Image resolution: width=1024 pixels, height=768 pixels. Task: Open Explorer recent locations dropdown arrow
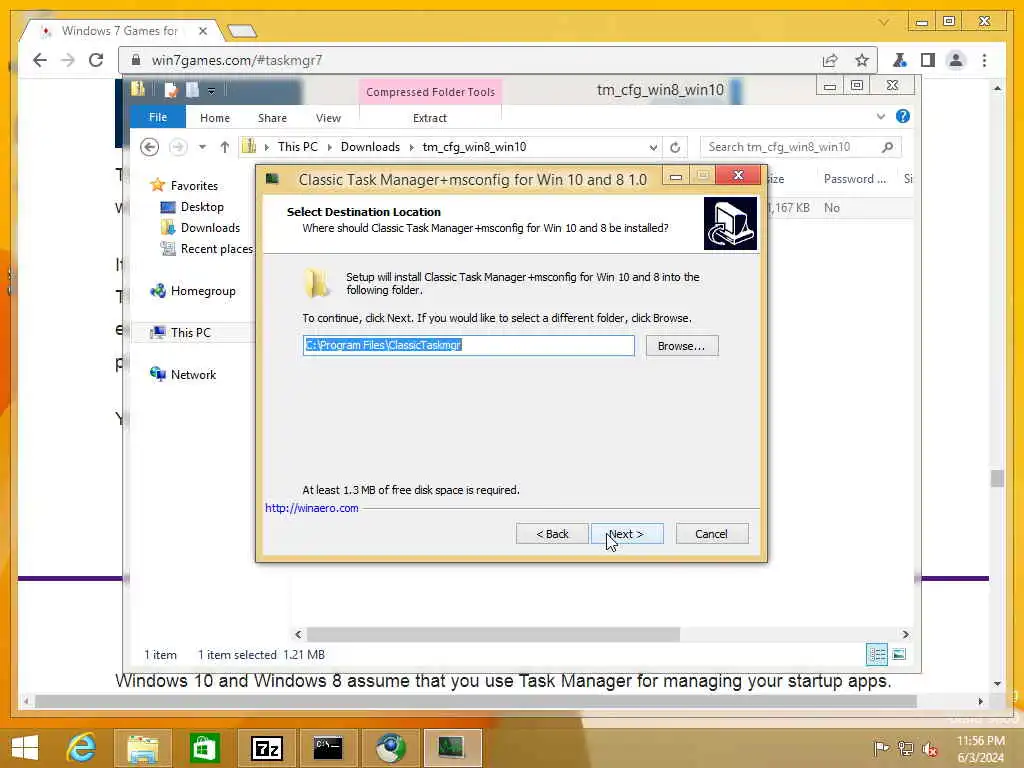point(202,147)
